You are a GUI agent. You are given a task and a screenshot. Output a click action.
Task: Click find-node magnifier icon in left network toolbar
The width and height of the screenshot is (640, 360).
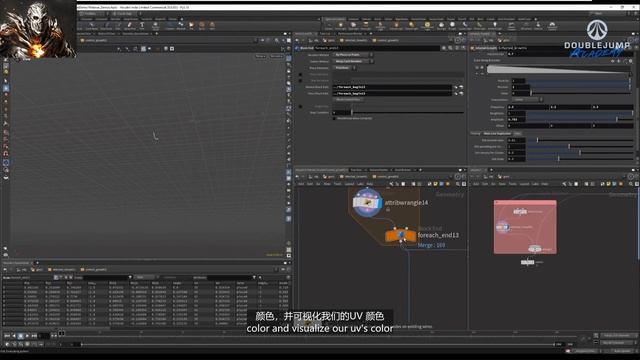[x=458, y=184]
